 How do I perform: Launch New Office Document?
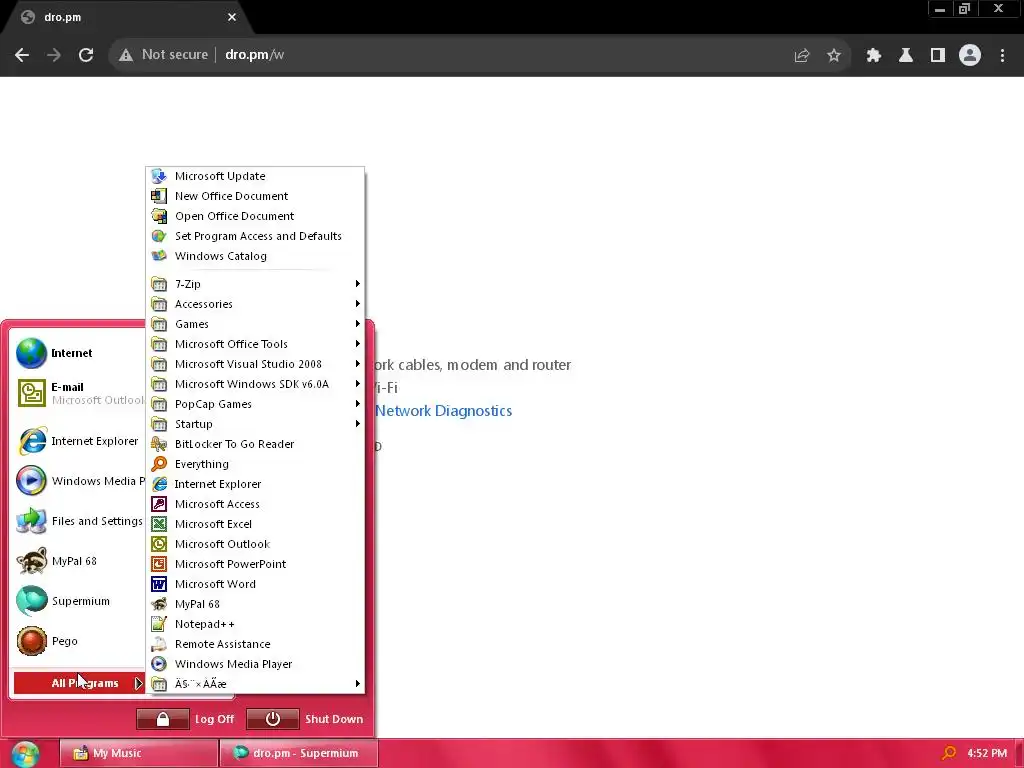(x=255, y=196)
